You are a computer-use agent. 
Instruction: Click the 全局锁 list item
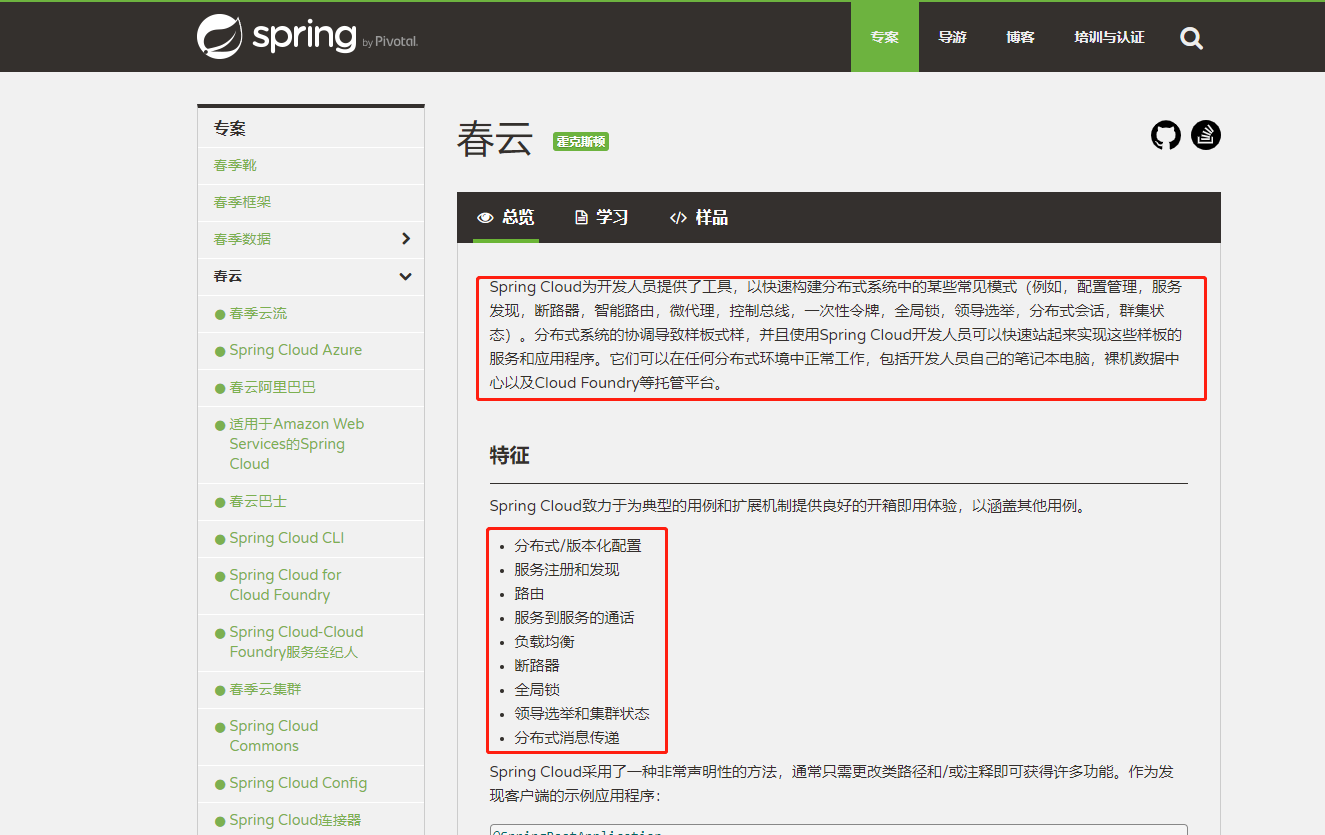[x=537, y=690]
